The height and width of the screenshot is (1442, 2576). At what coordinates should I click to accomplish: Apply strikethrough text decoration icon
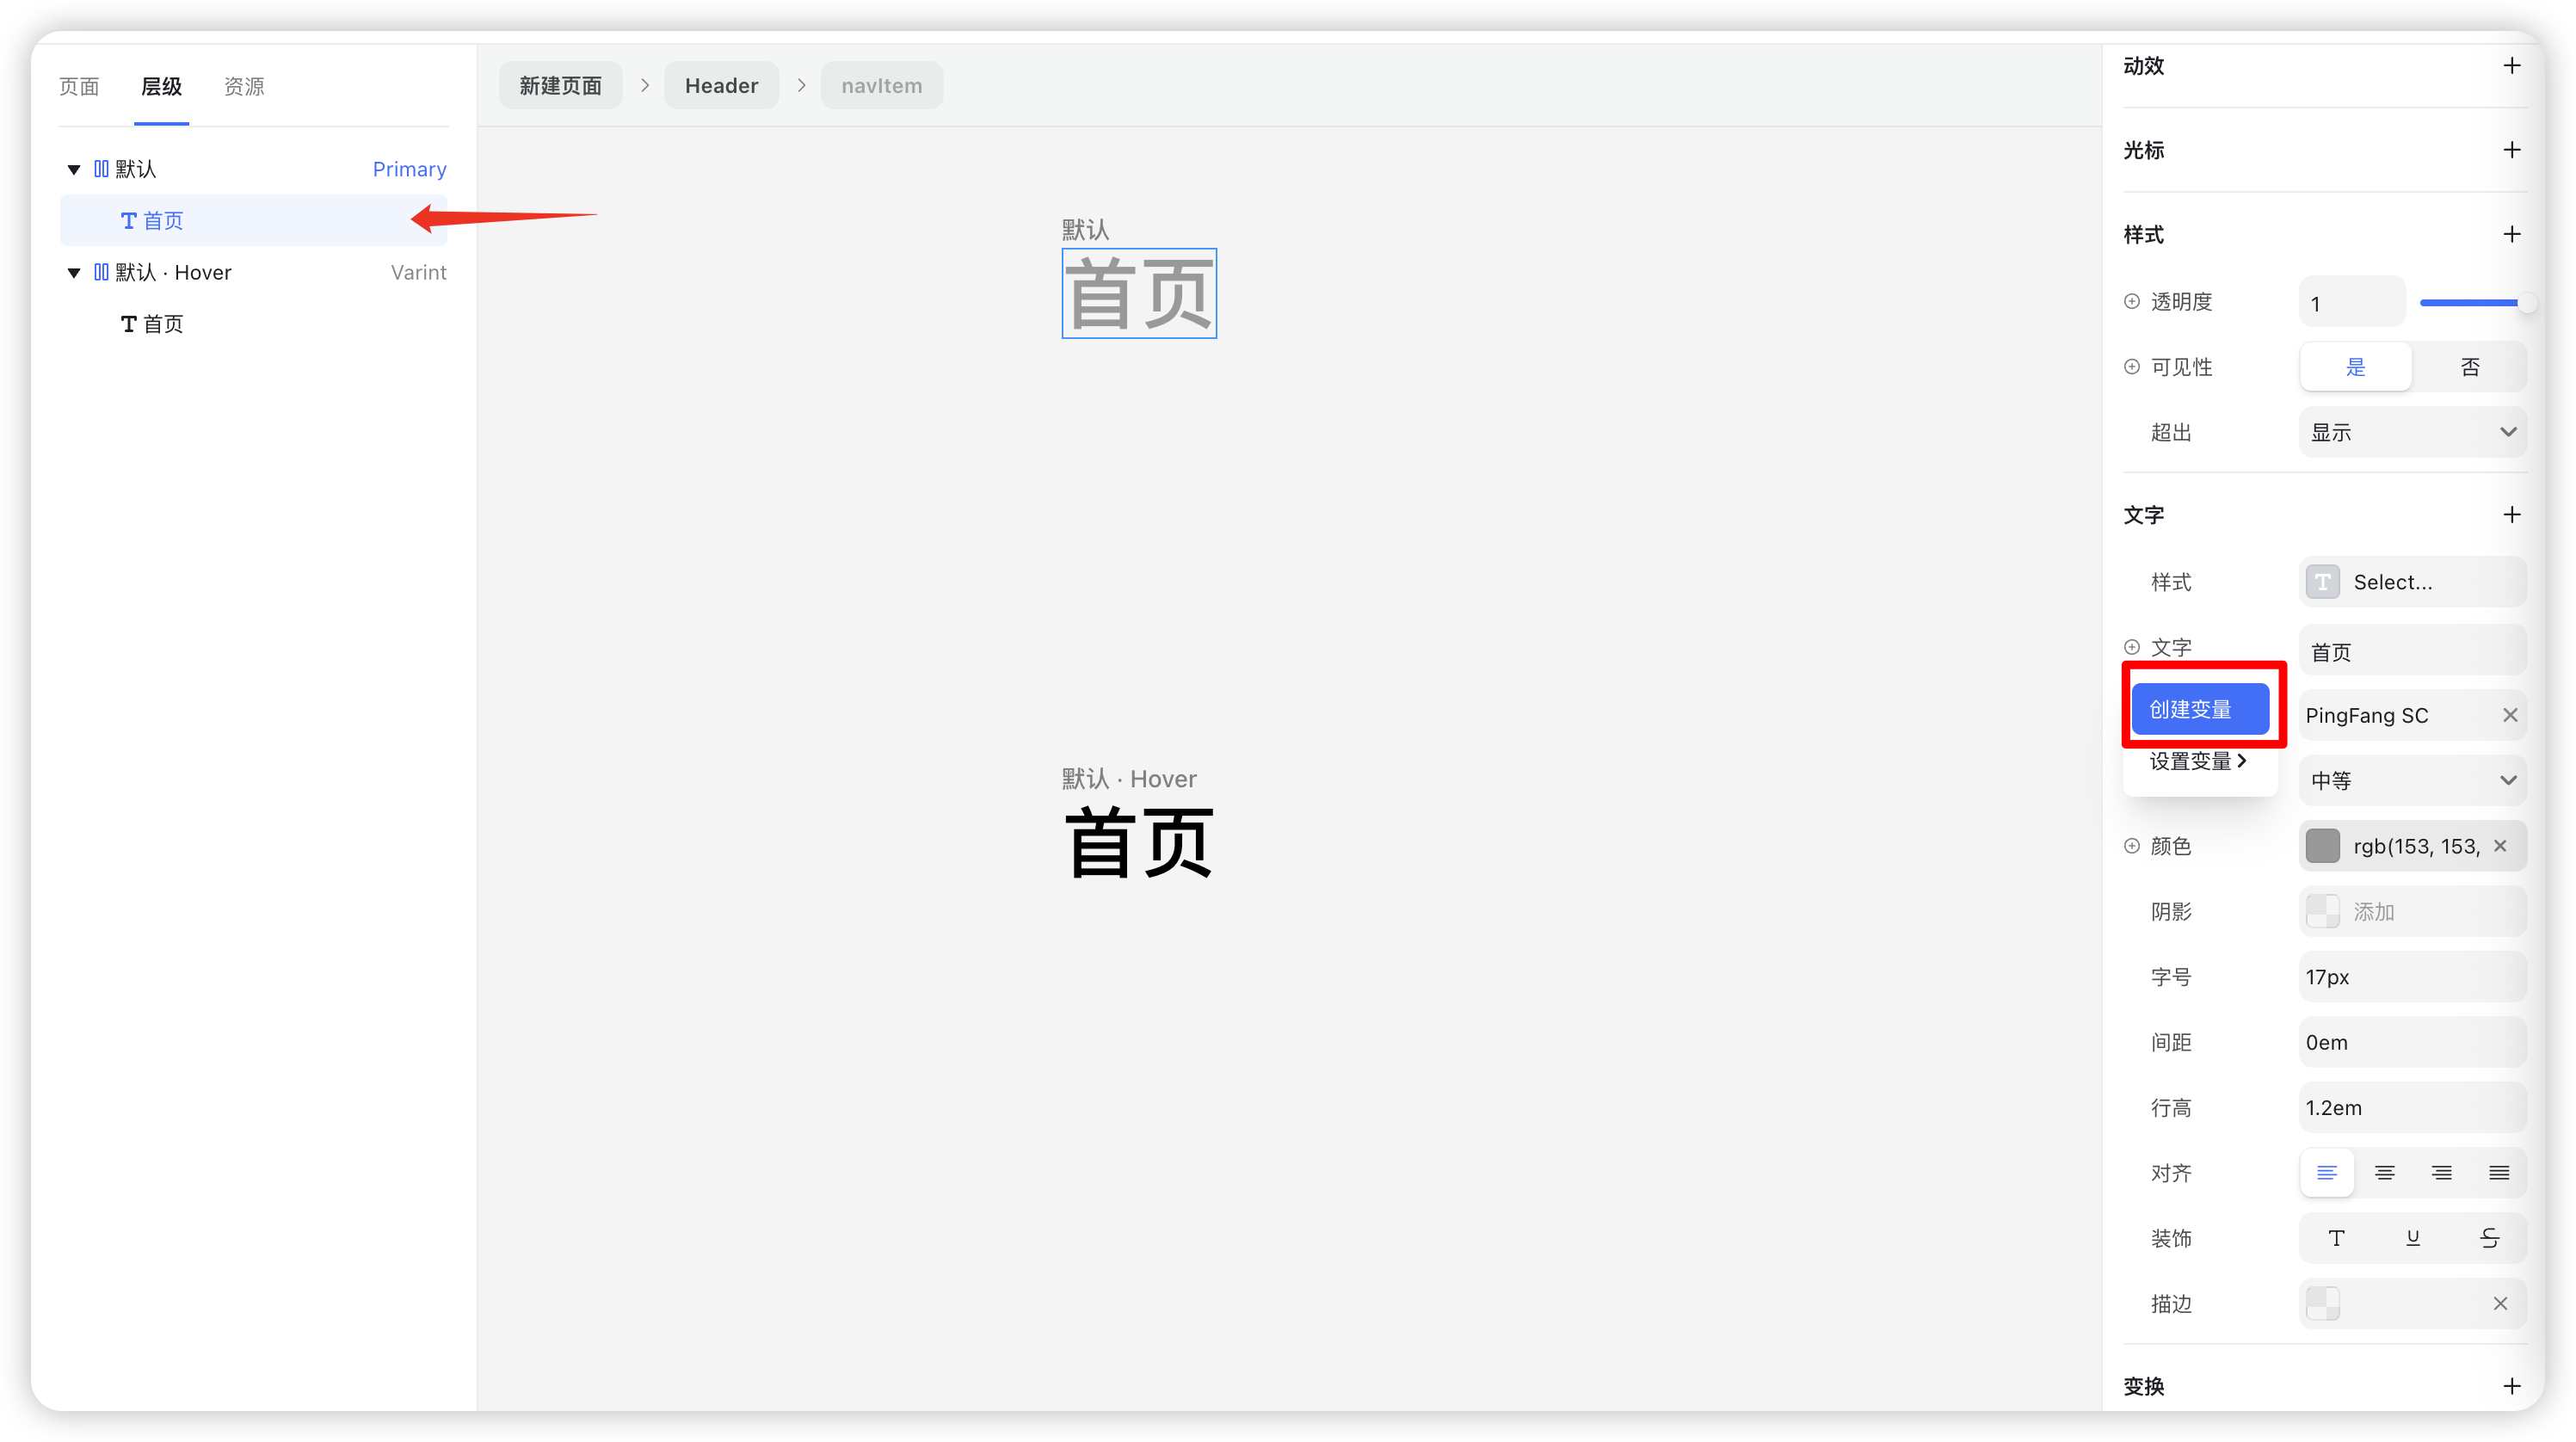click(2489, 1238)
